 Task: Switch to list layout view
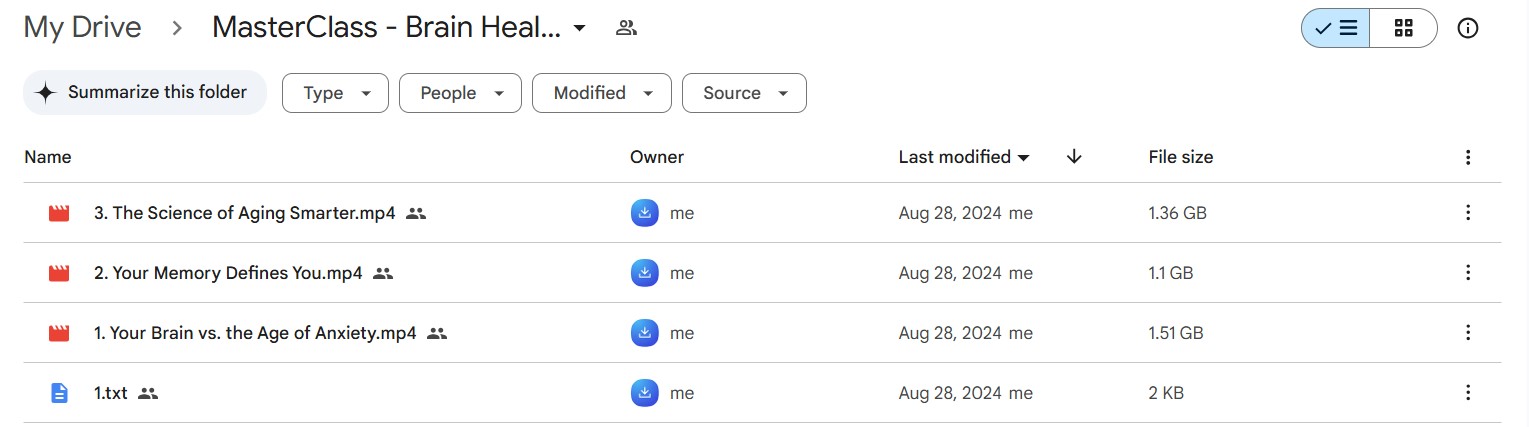pyautogui.click(x=1336, y=28)
